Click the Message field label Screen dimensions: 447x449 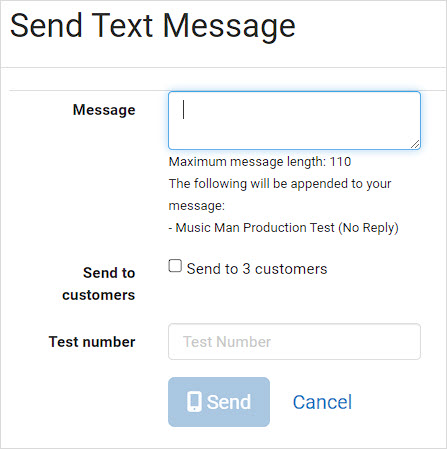[x=104, y=110]
